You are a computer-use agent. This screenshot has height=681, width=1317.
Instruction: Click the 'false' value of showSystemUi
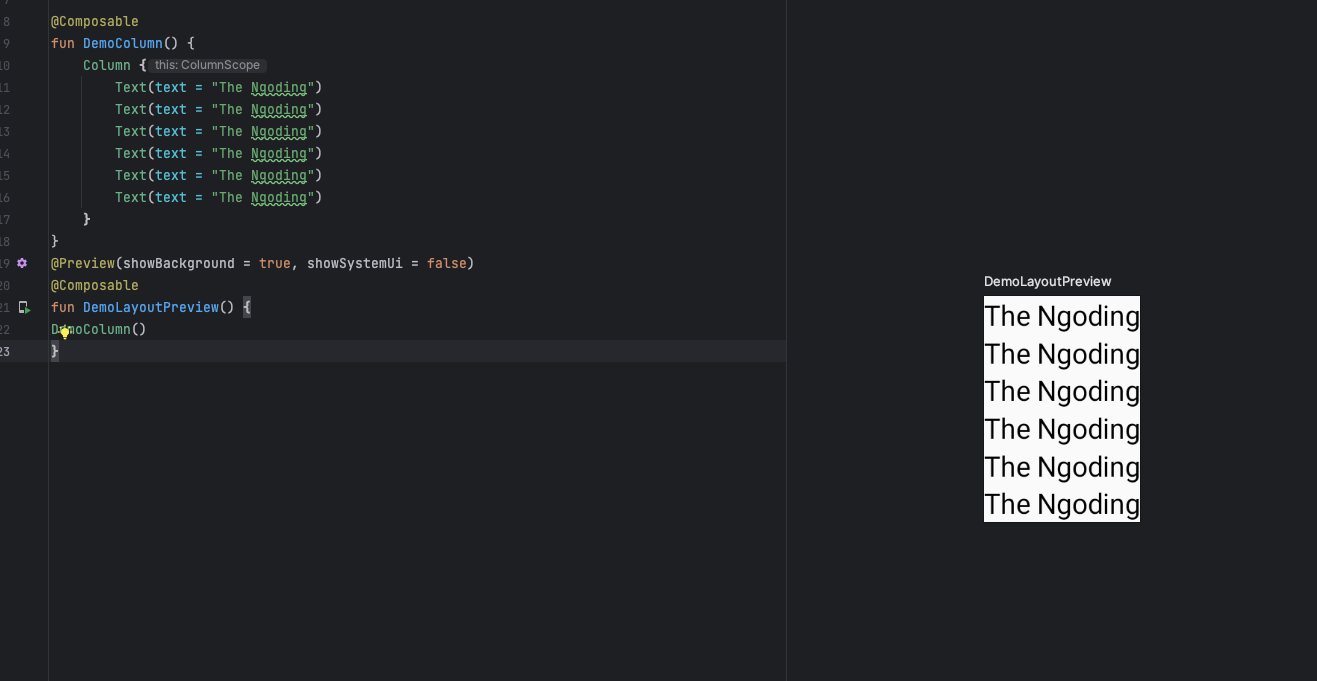tap(446, 263)
